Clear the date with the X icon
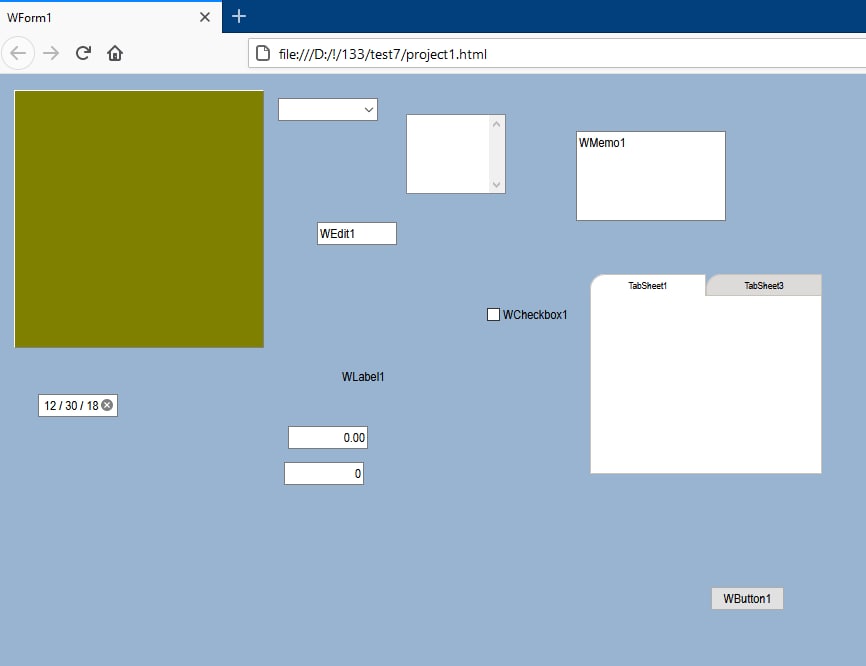This screenshot has height=666, width=866. pyautogui.click(x=107, y=405)
